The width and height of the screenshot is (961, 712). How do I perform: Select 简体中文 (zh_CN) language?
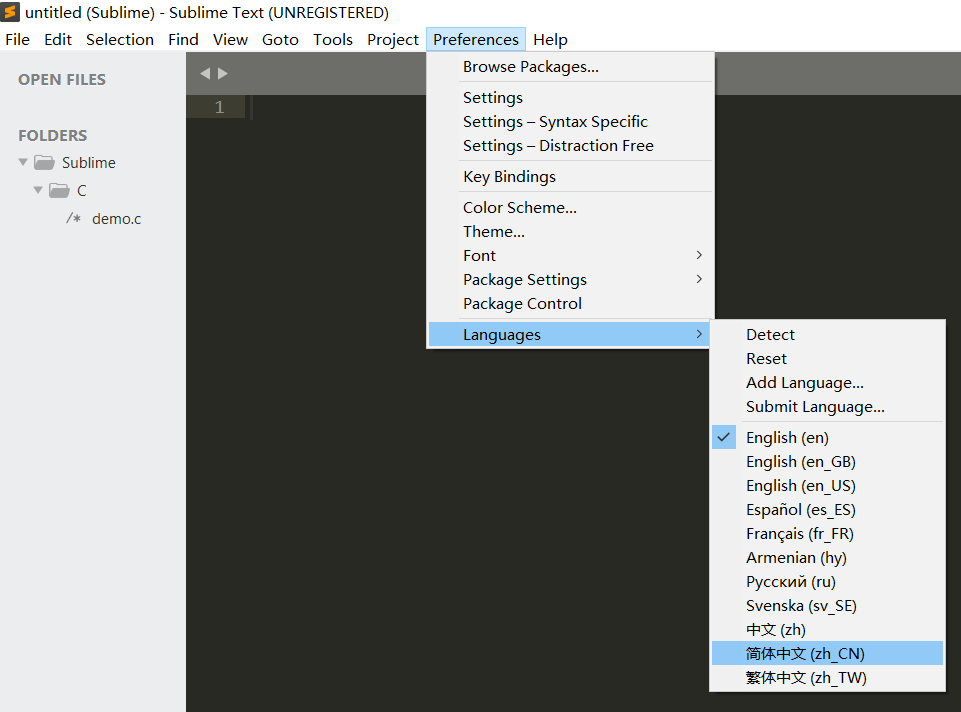pos(827,653)
